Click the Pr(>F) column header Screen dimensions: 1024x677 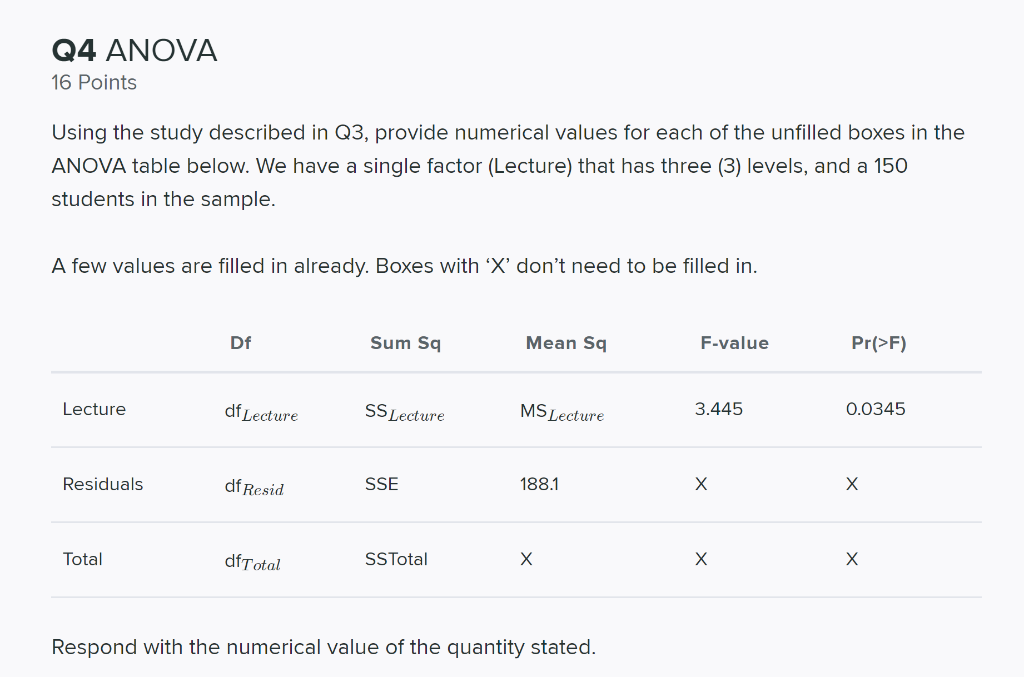tap(879, 343)
